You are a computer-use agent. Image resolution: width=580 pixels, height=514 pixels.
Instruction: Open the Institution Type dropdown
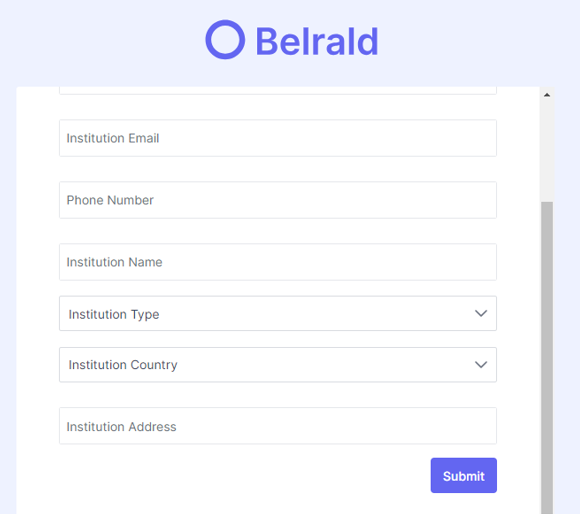[278, 313]
